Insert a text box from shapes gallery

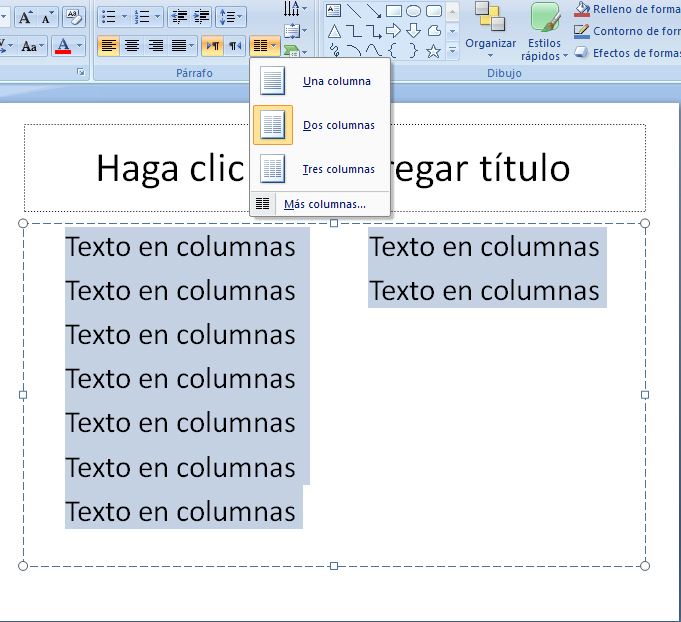[x=334, y=11]
